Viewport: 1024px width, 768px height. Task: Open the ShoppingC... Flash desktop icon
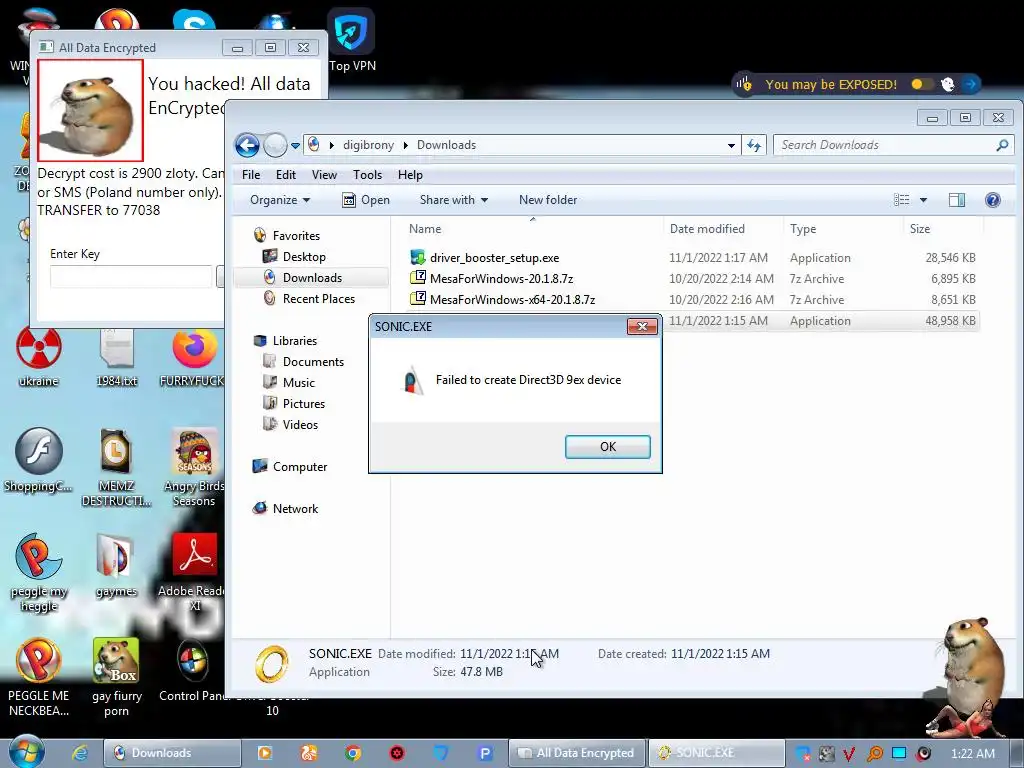39,460
